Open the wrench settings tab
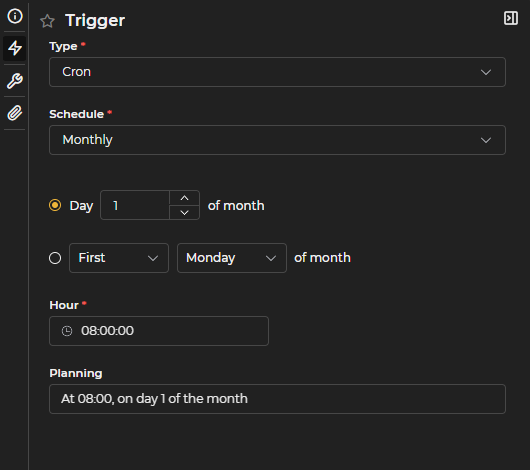The width and height of the screenshot is (530, 470). 15,81
